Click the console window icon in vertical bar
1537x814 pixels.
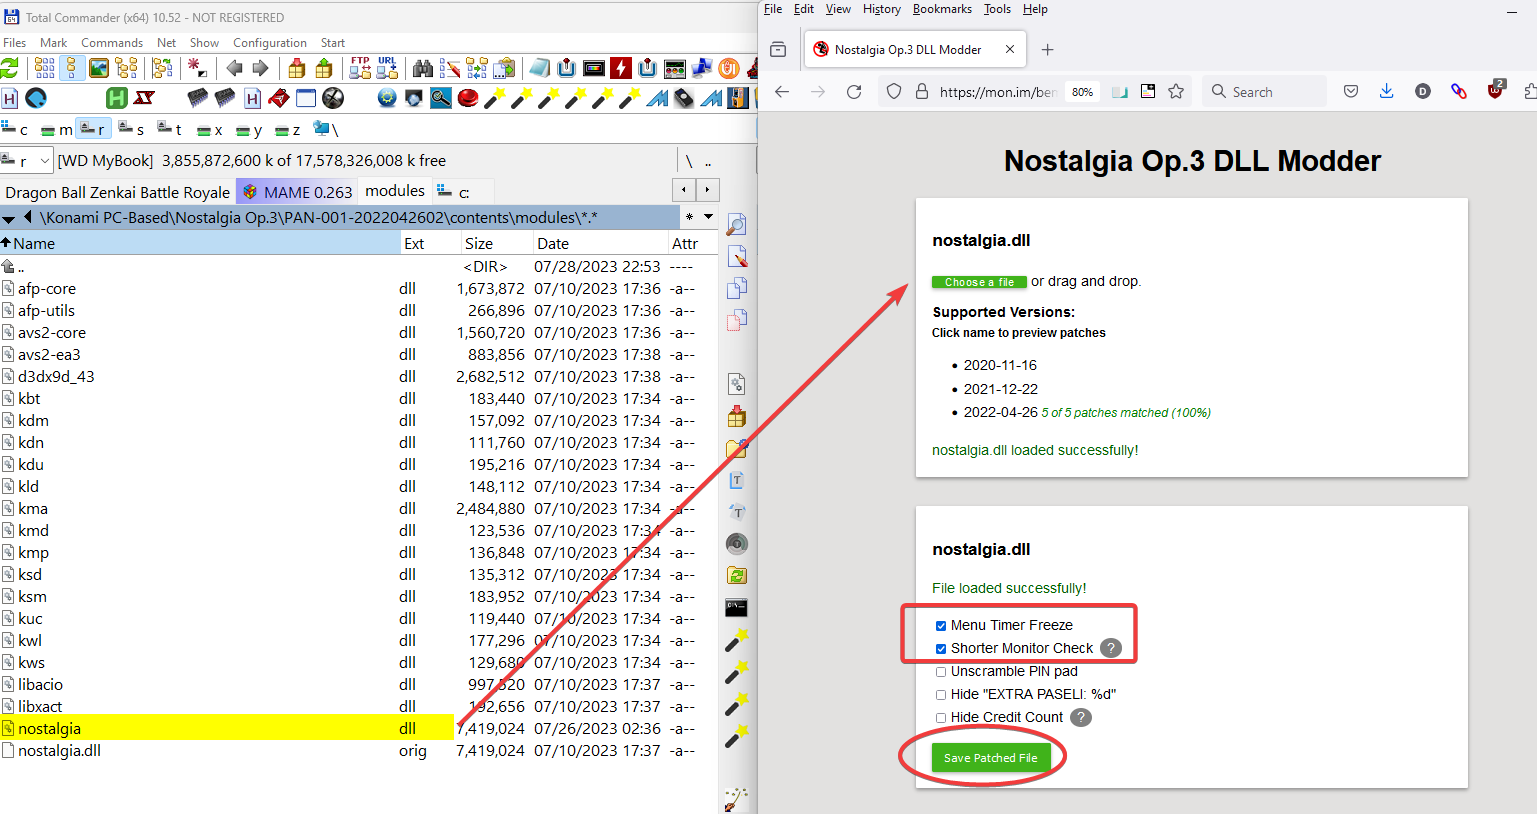pos(737,608)
